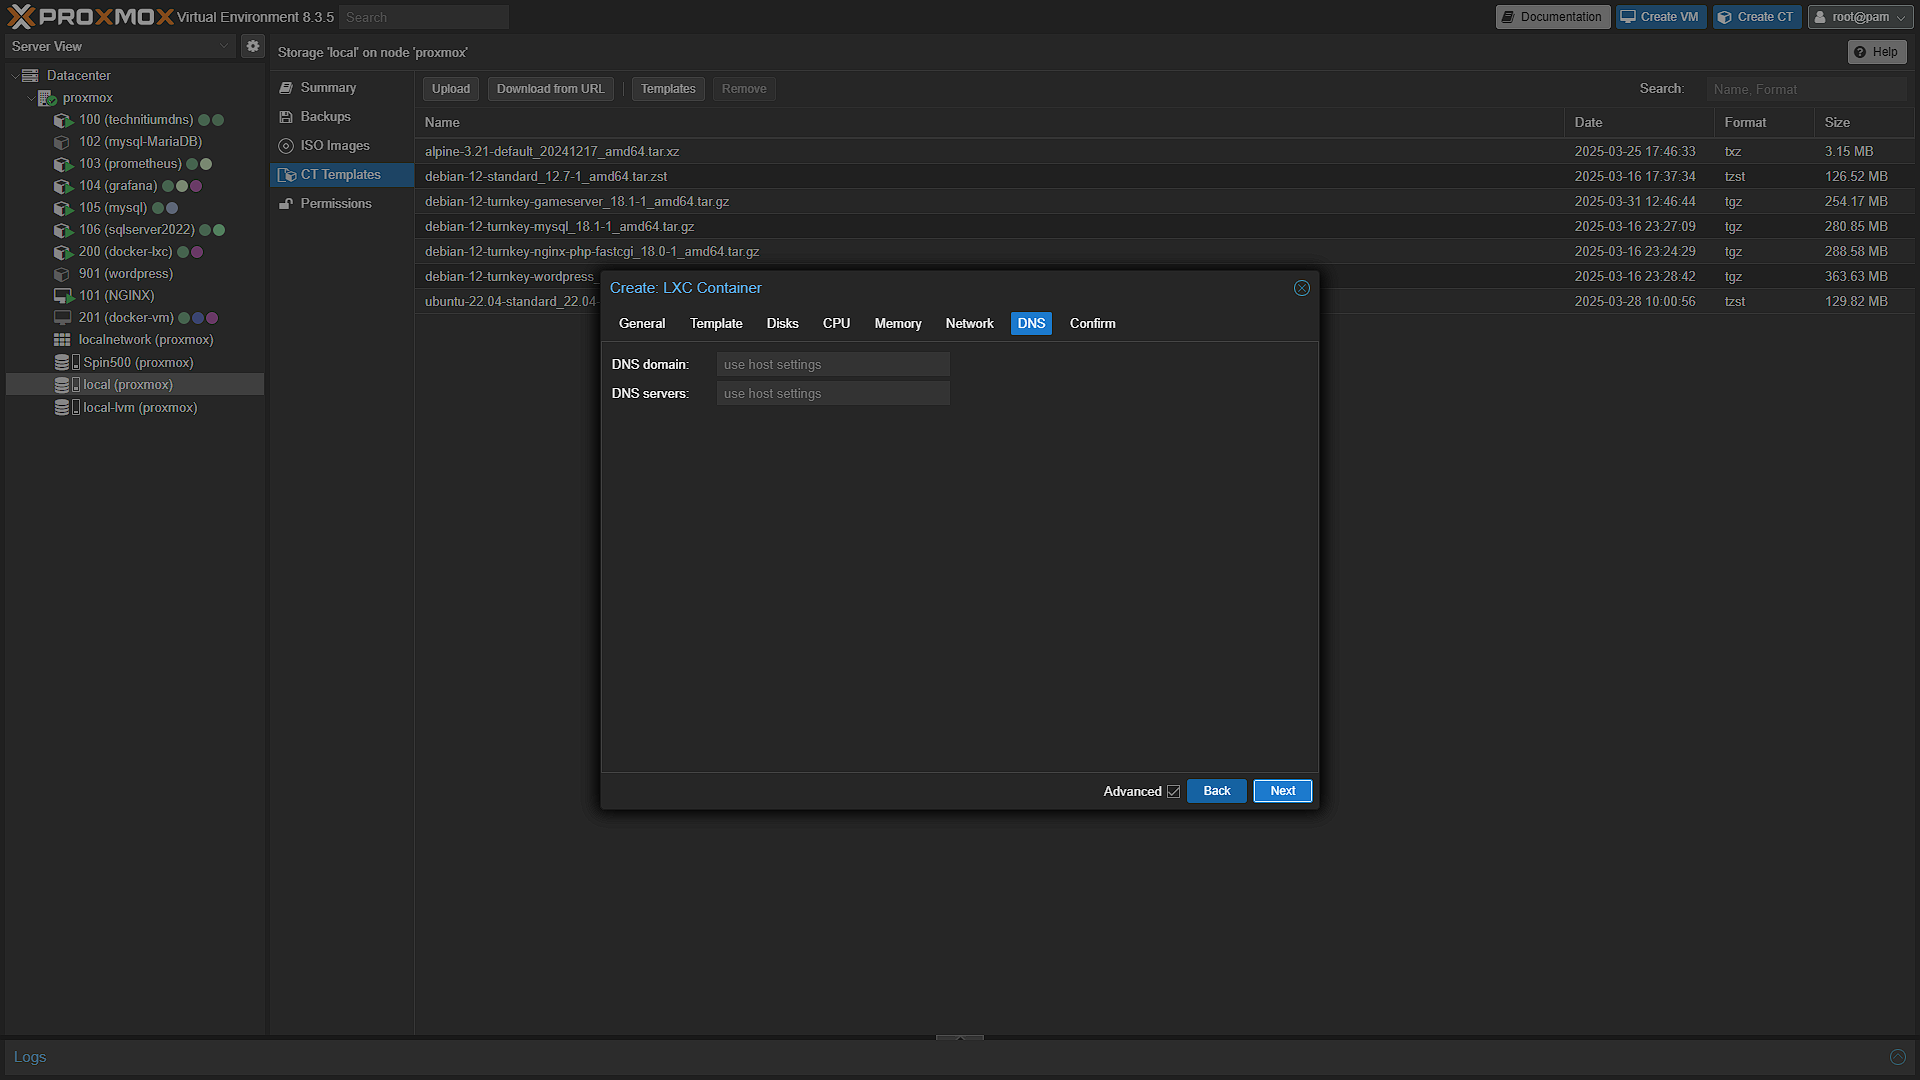Click the Back button
This screenshot has height=1080, width=1920.
[1216, 791]
